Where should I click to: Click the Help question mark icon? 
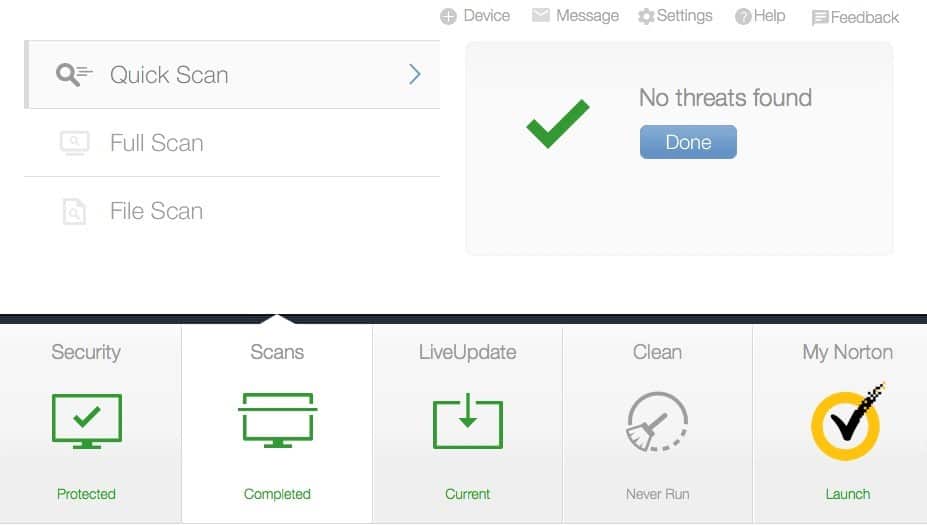click(x=743, y=17)
